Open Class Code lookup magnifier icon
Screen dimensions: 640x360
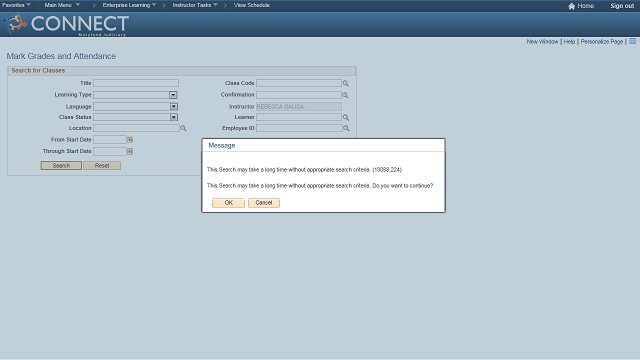pyautogui.click(x=346, y=83)
